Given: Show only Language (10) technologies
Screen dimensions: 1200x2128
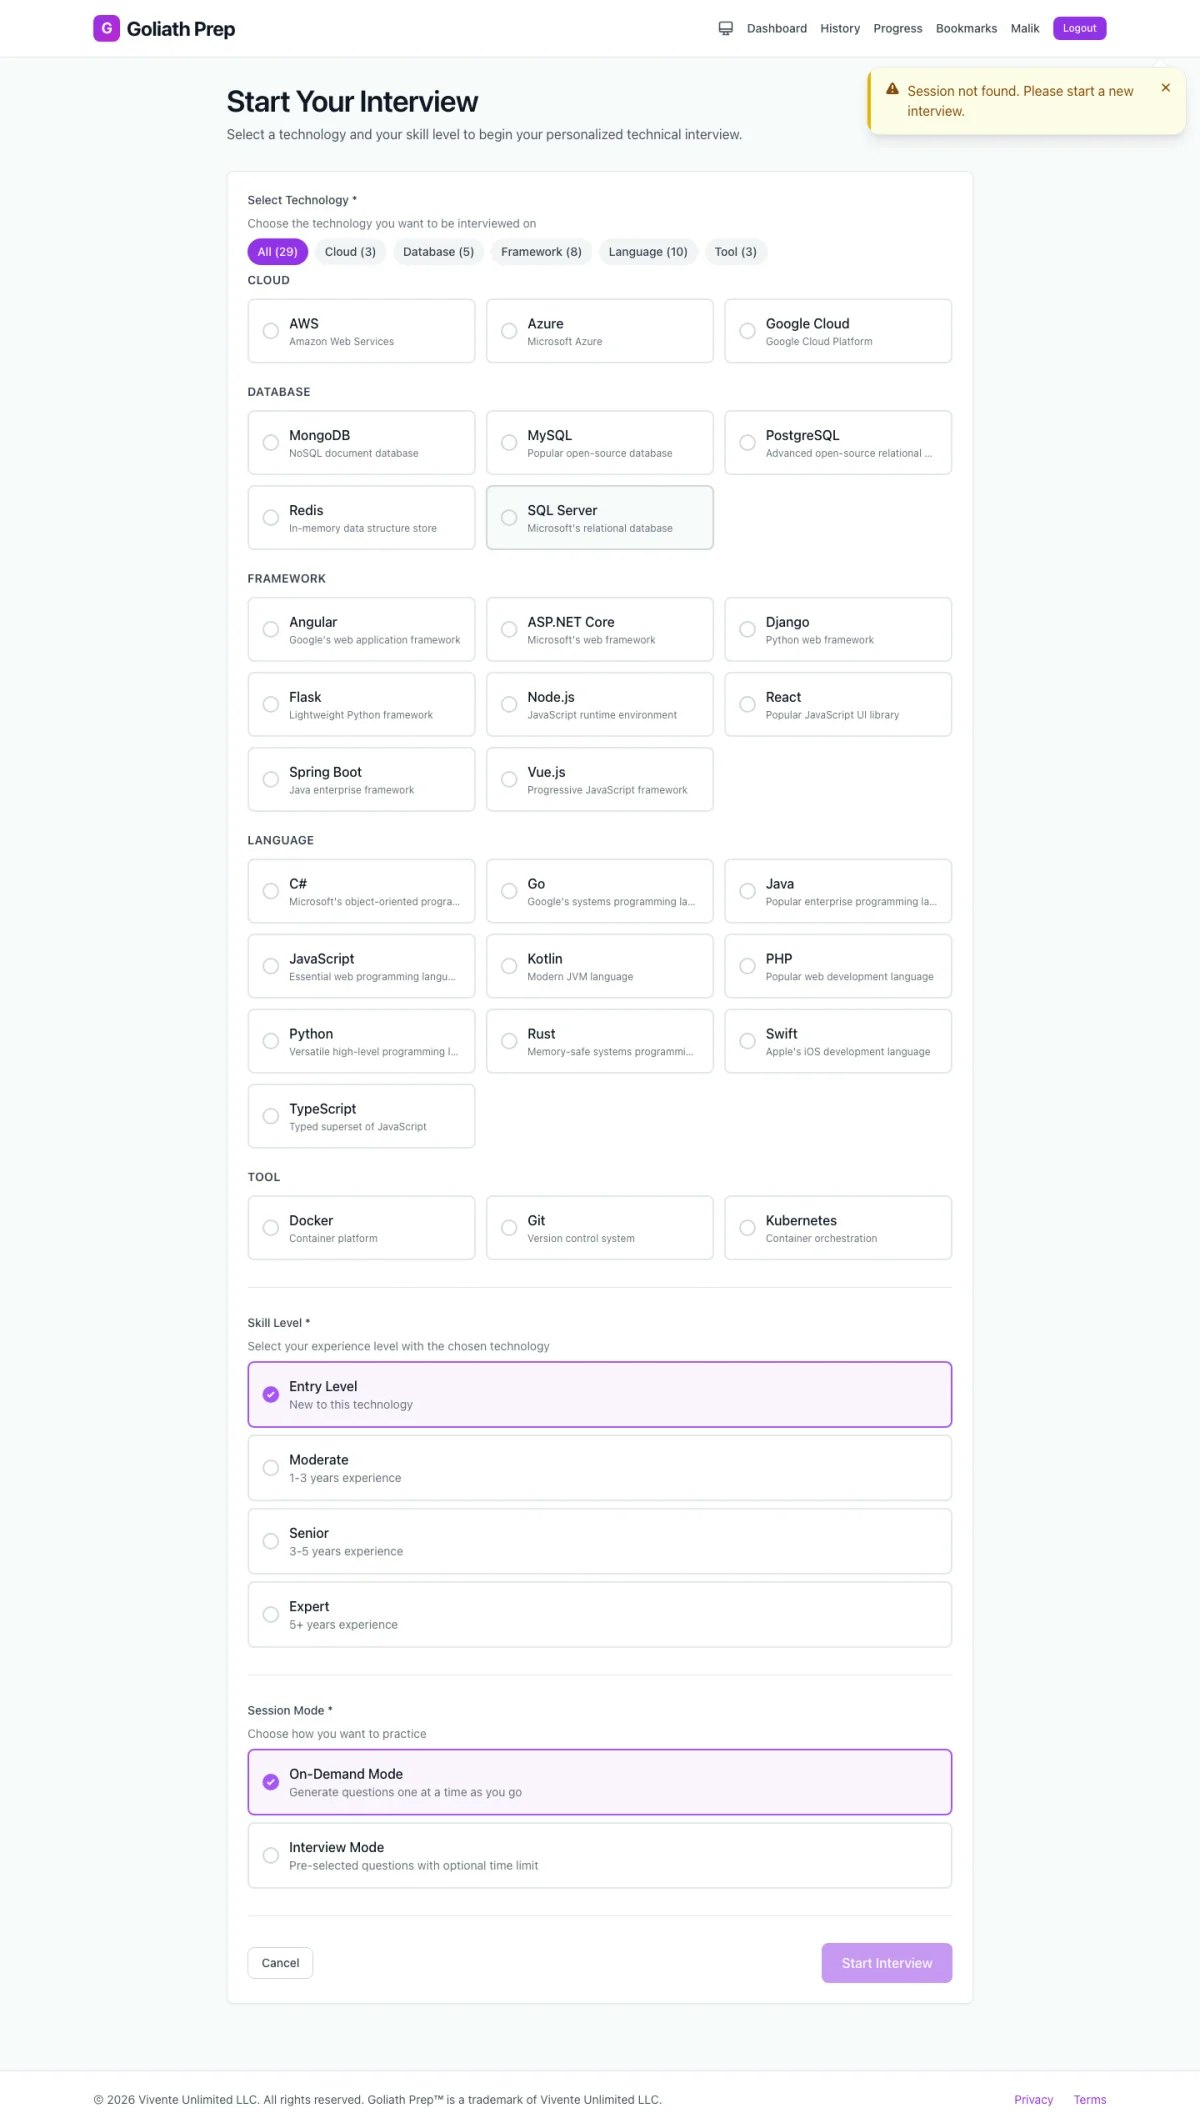Looking at the screenshot, I should coord(648,252).
